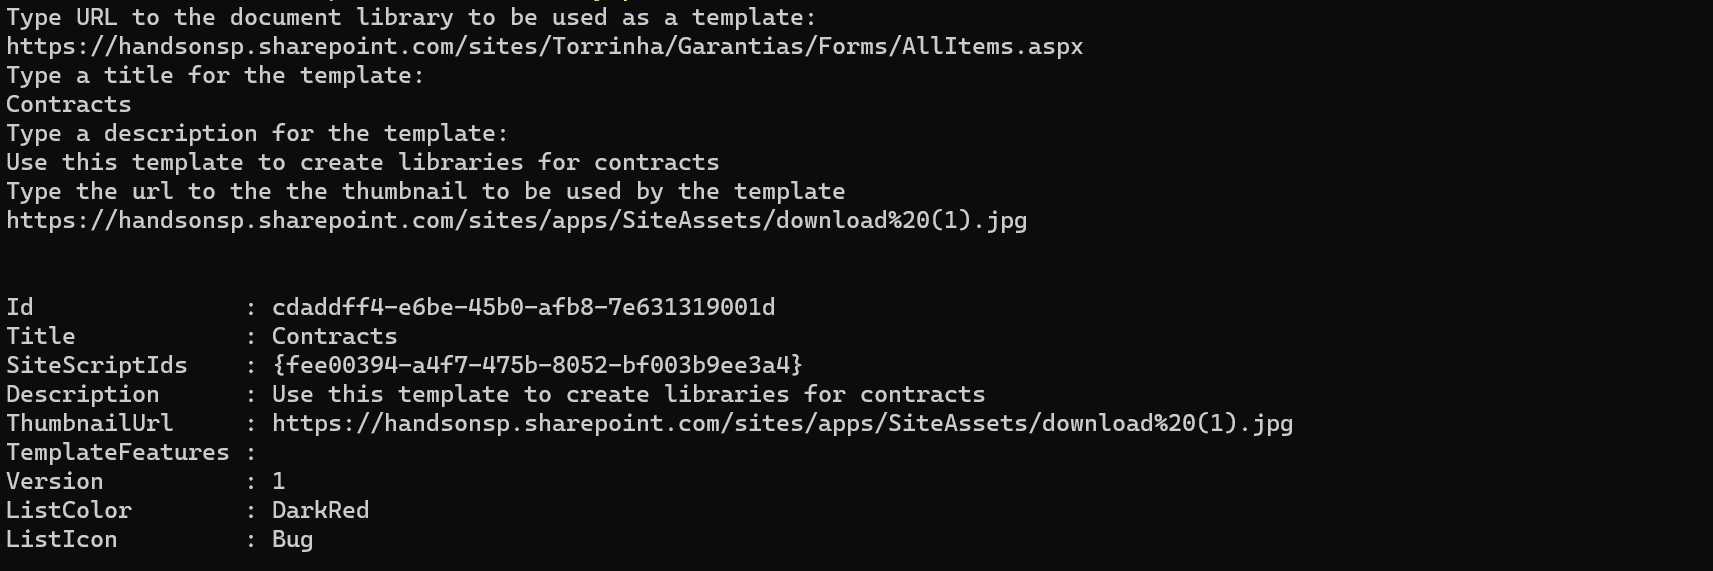The width and height of the screenshot is (1713, 571).
Task: Click the Contracts value beside Title property
Action: click(334, 336)
